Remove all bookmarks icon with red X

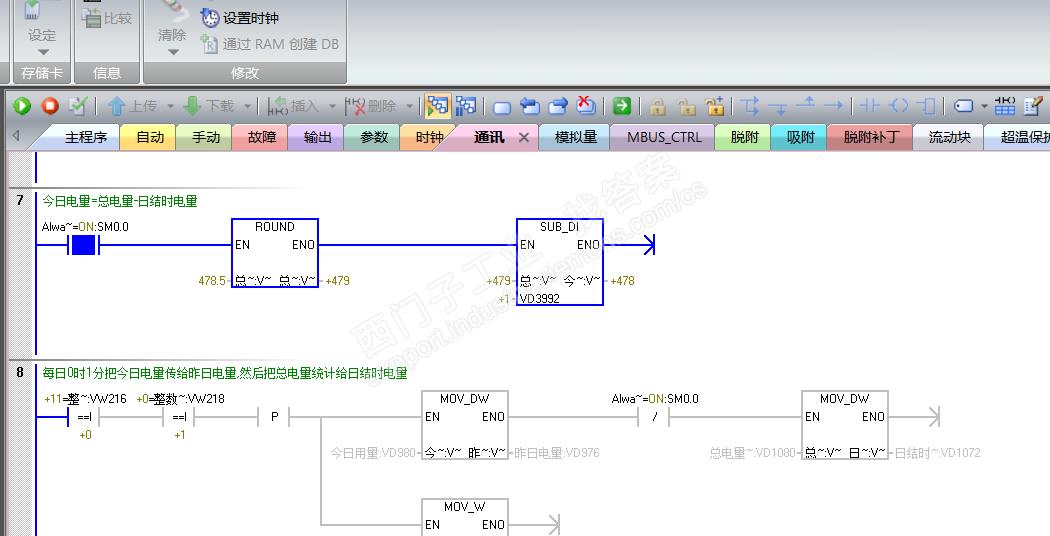586,105
